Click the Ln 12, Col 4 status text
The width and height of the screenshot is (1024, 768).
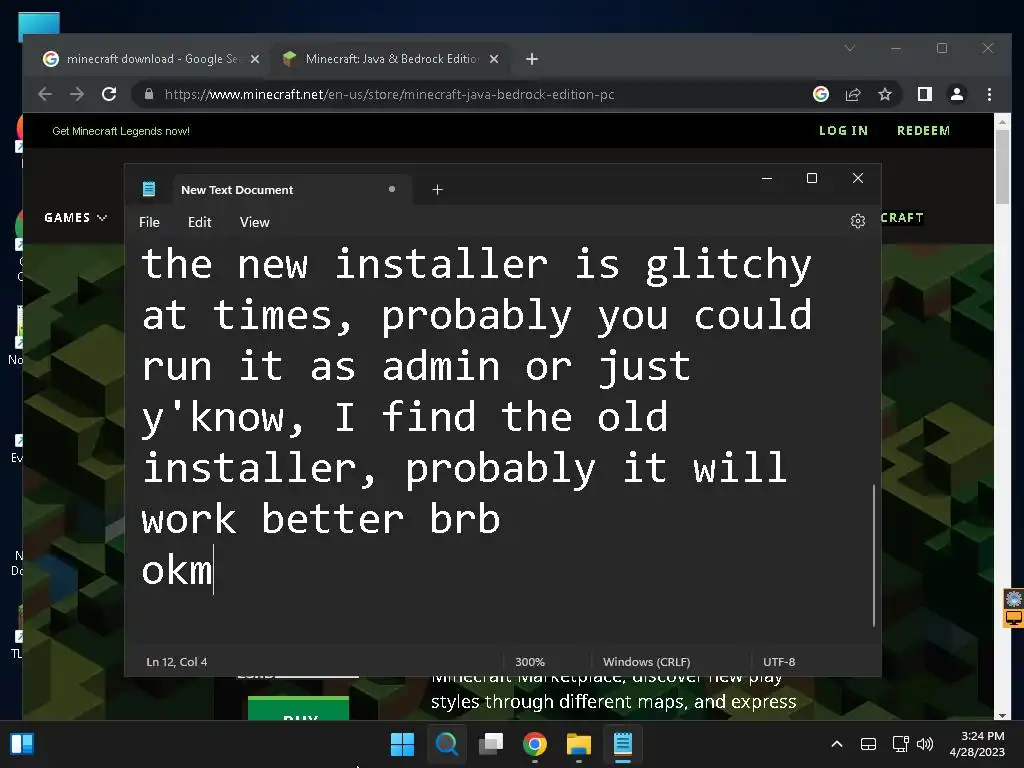tap(176, 662)
